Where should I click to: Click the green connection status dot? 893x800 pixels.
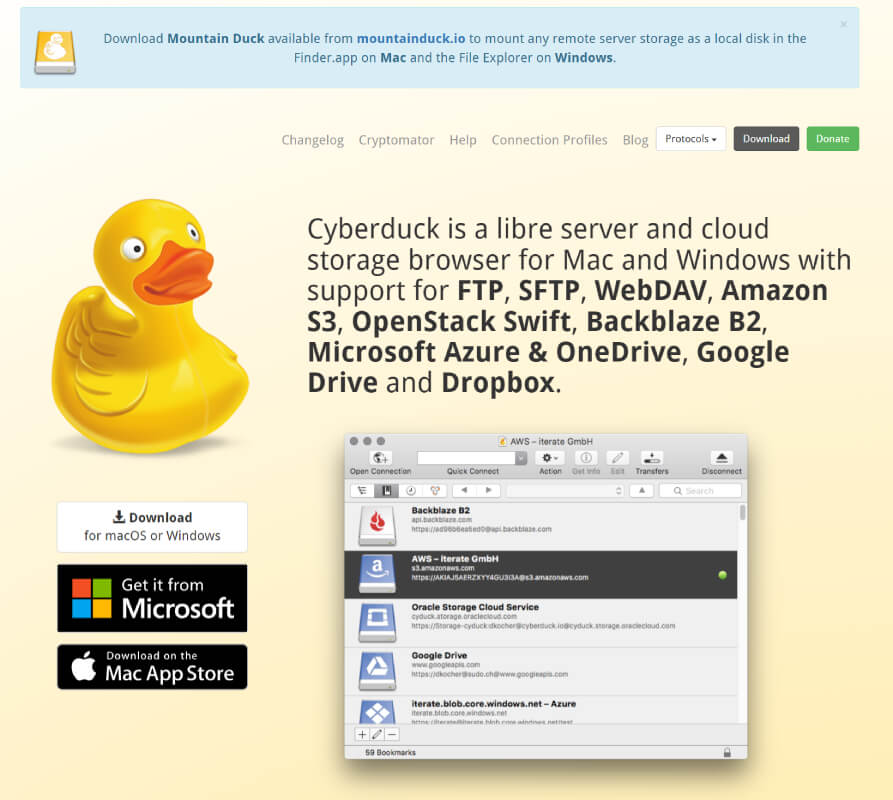(722, 575)
